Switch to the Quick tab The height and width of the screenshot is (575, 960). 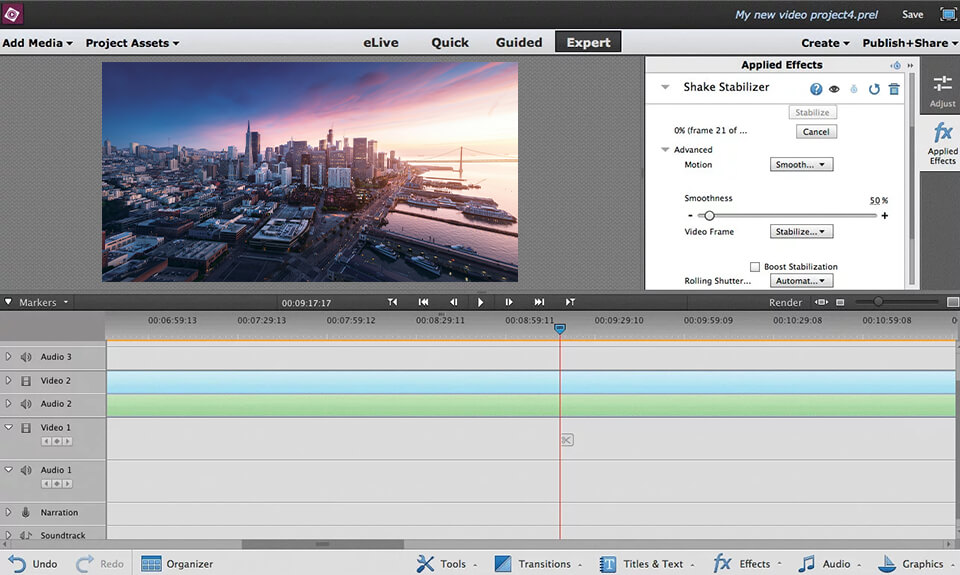coord(450,43)
